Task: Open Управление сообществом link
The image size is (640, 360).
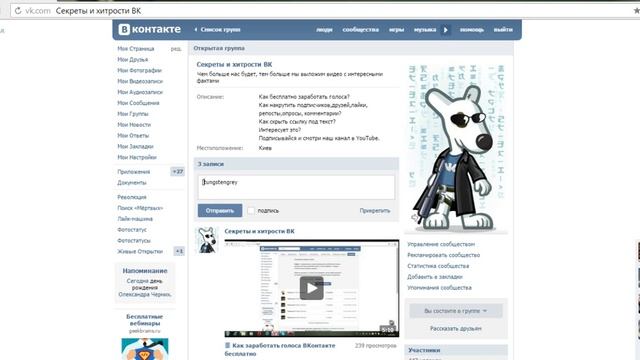Action: coord(441,244)
